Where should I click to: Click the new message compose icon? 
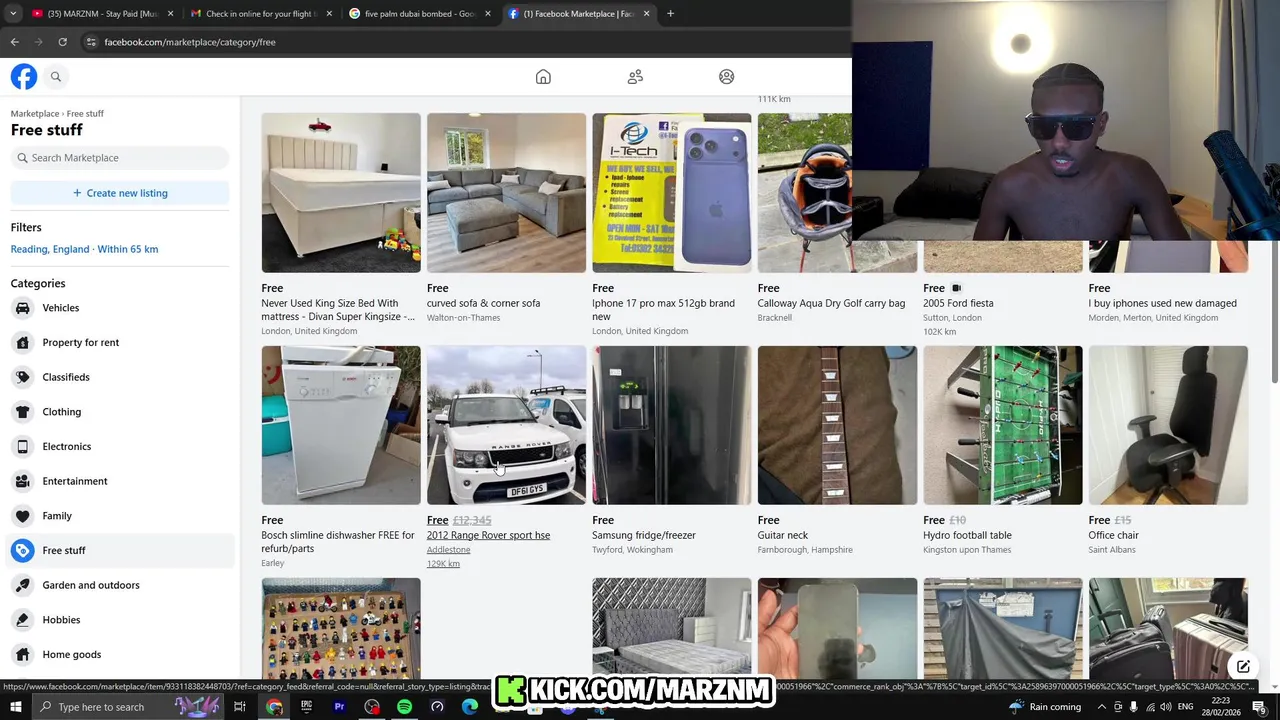[x=1243, y=667]
